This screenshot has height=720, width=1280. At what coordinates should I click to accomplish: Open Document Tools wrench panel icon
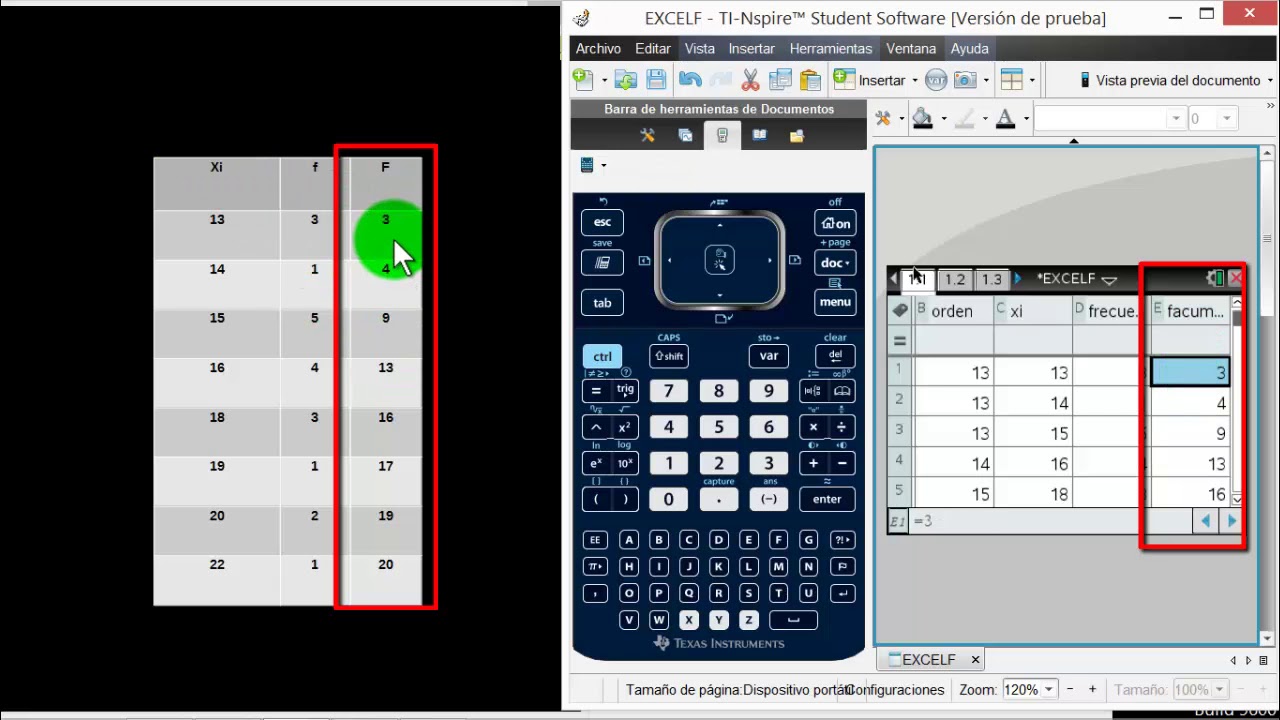pos(648,136)
